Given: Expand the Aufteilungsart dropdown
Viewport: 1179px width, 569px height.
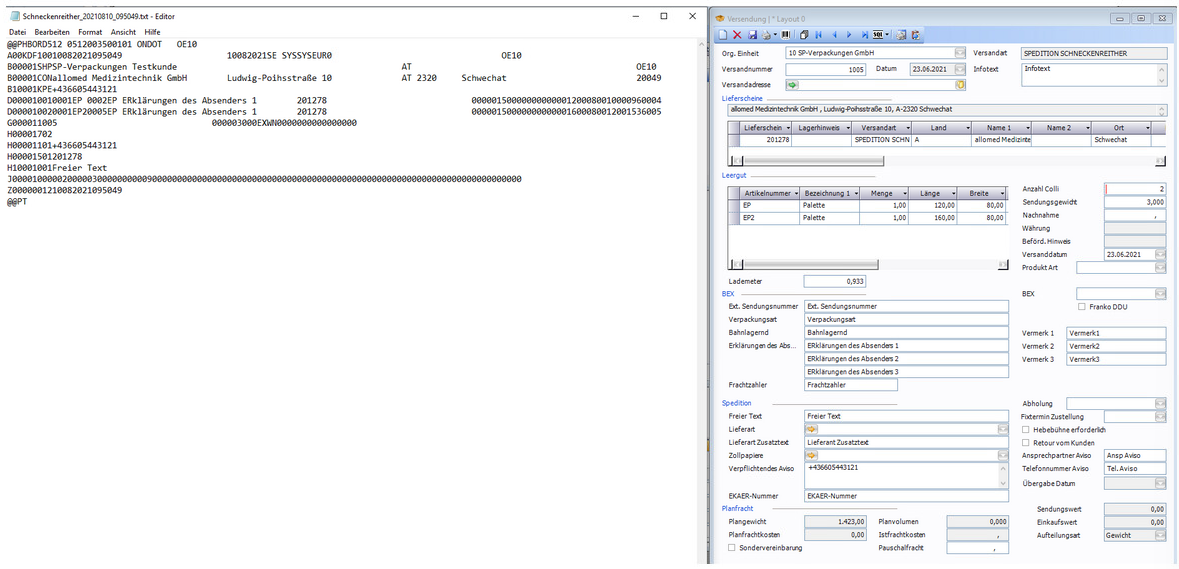Looking at the screenshot, I should 1159,535.
